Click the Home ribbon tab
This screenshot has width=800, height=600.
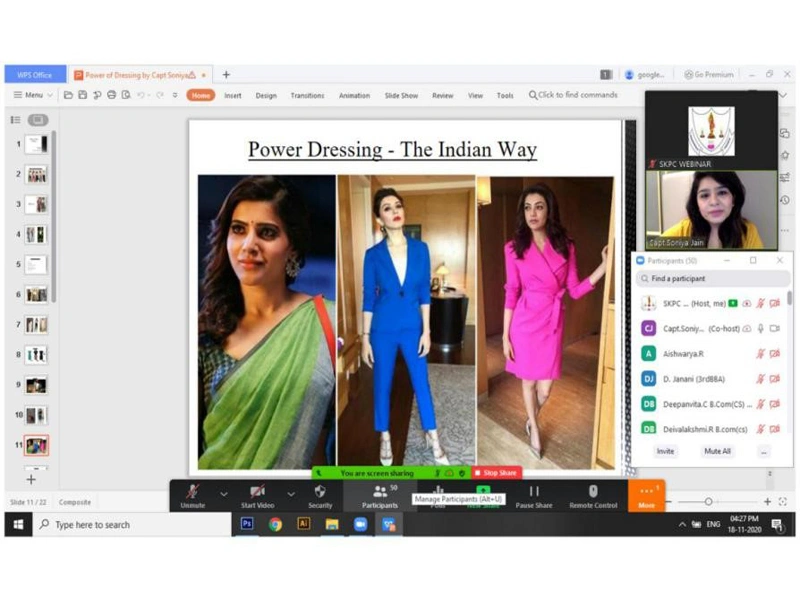(x=201, y=95)
